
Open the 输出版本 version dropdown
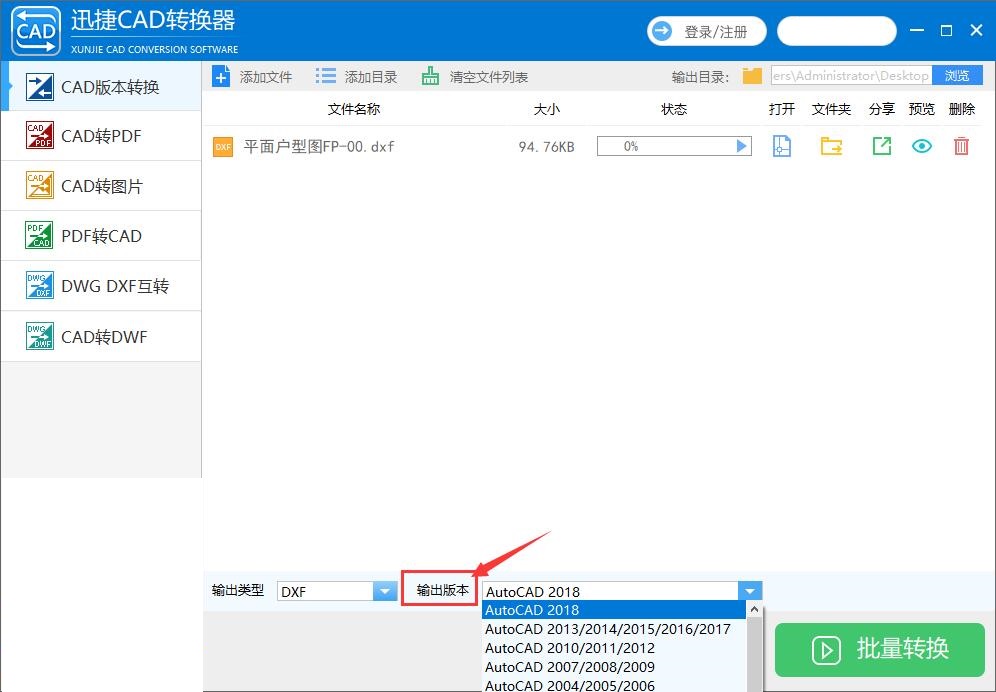click(x=748, y=590)
